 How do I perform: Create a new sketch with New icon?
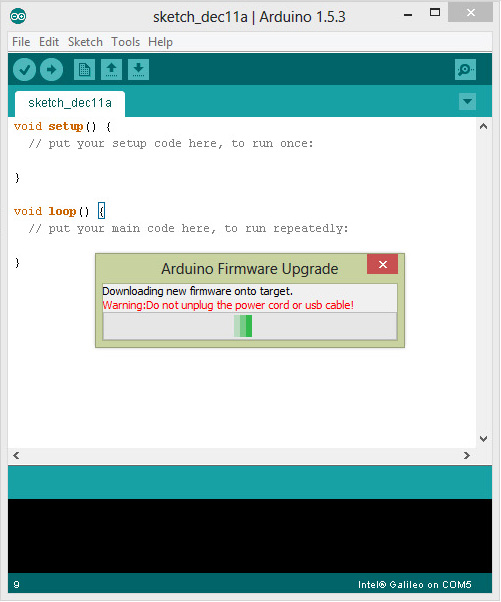point(84,69)
